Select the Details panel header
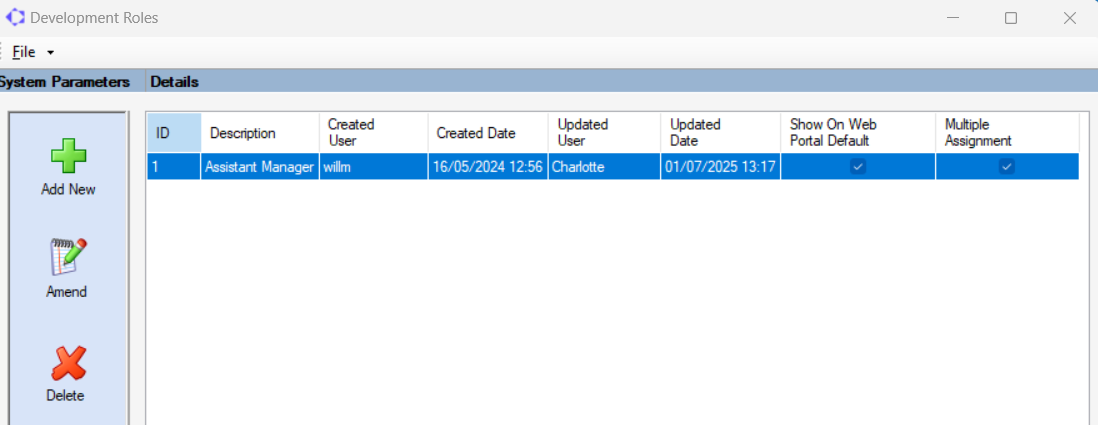The width and height of the screenshot is (1098, 425). pyautogui.click(x=174, y=82)
